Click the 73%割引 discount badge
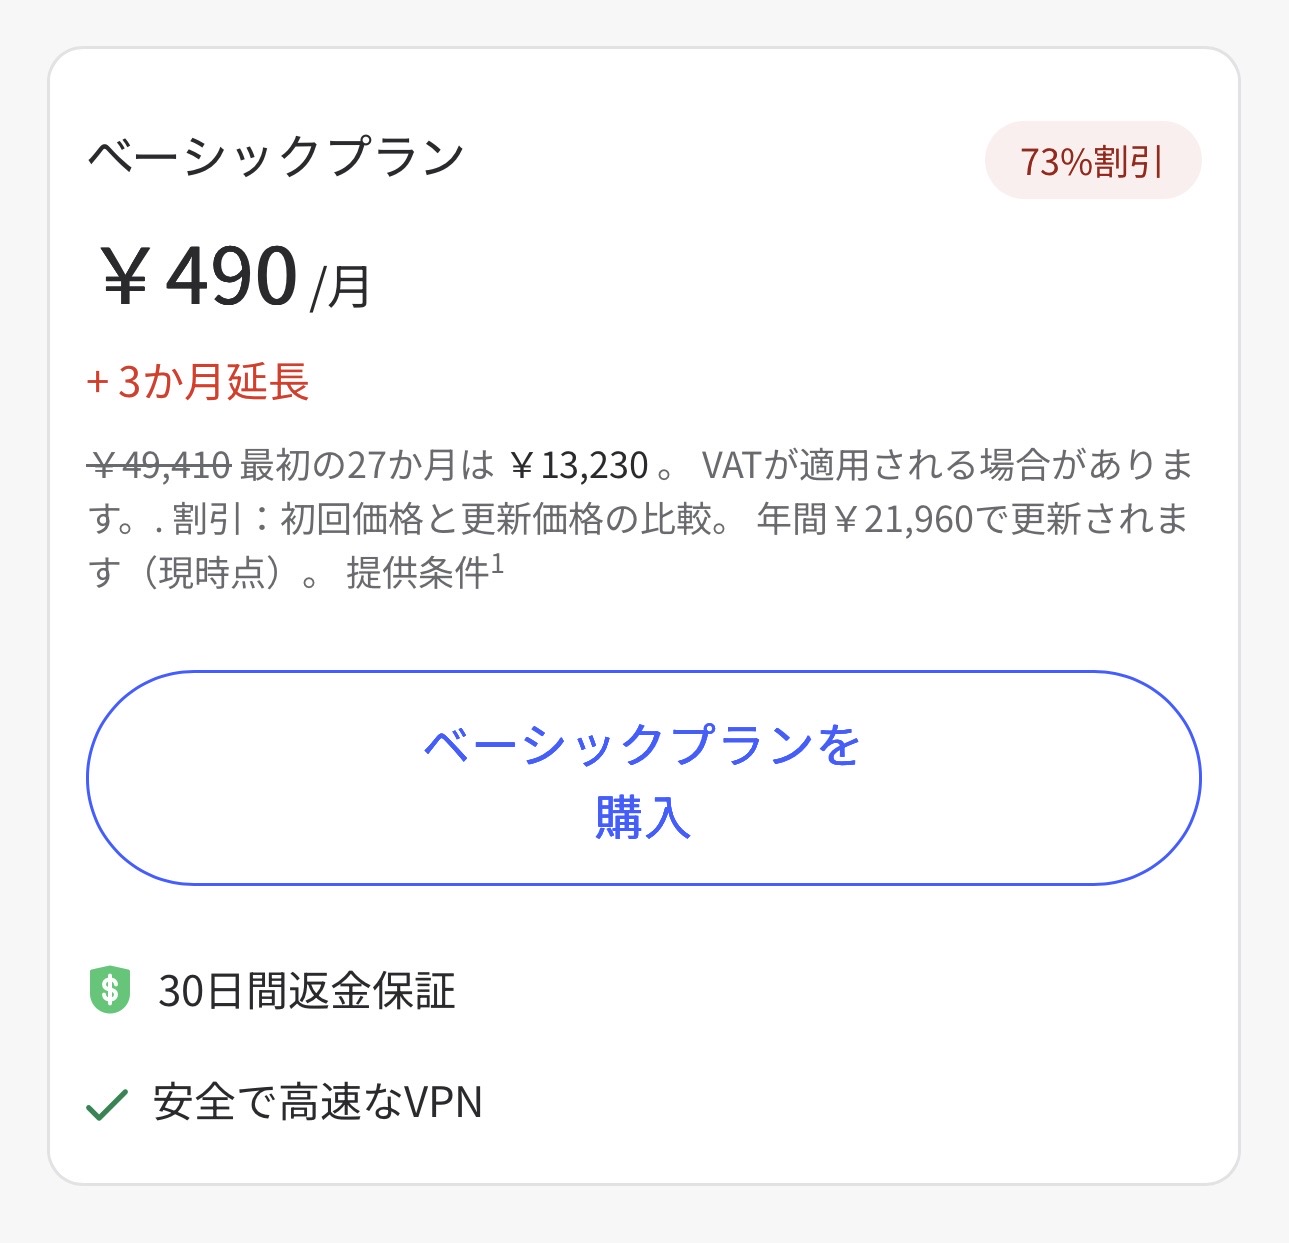Image resolution: width=1289 pixels, height=1243 pixels. pyautogui.click(x=1092, y=161)
